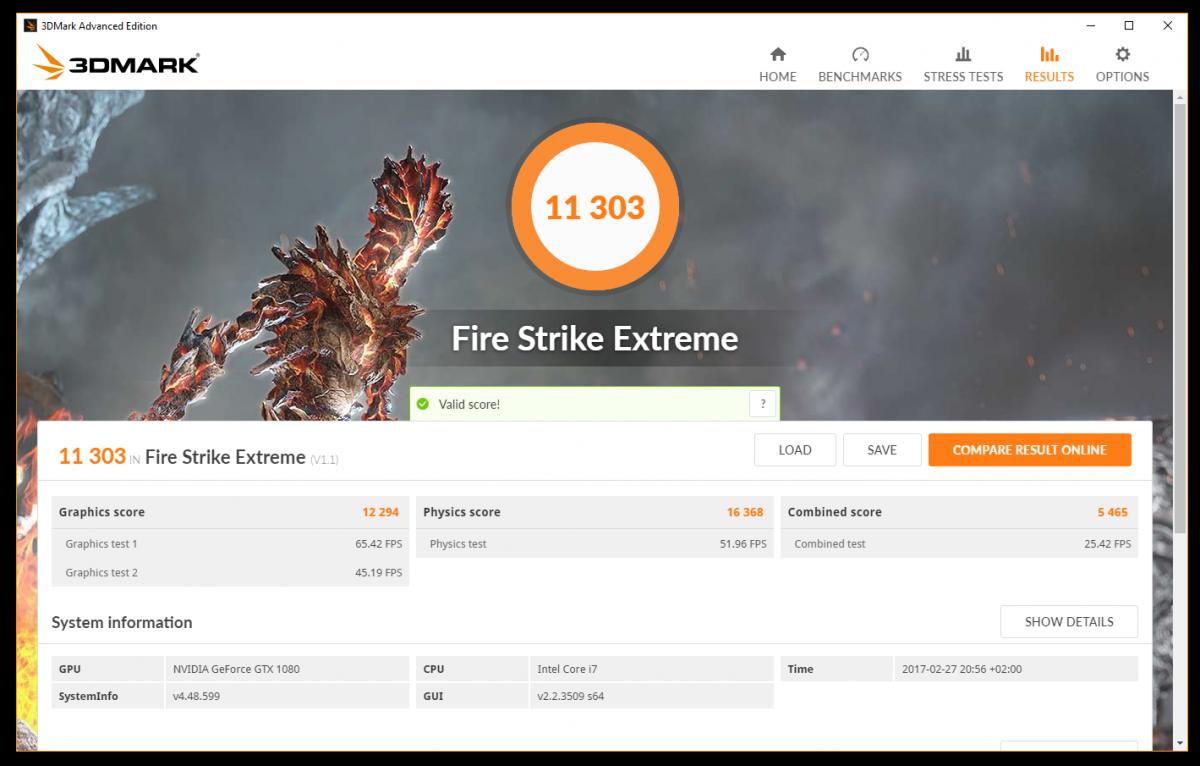This screenshot has width=1200, height=766.
Task: Switch to the BENCHMARKS tab
Action: point(860,64)
